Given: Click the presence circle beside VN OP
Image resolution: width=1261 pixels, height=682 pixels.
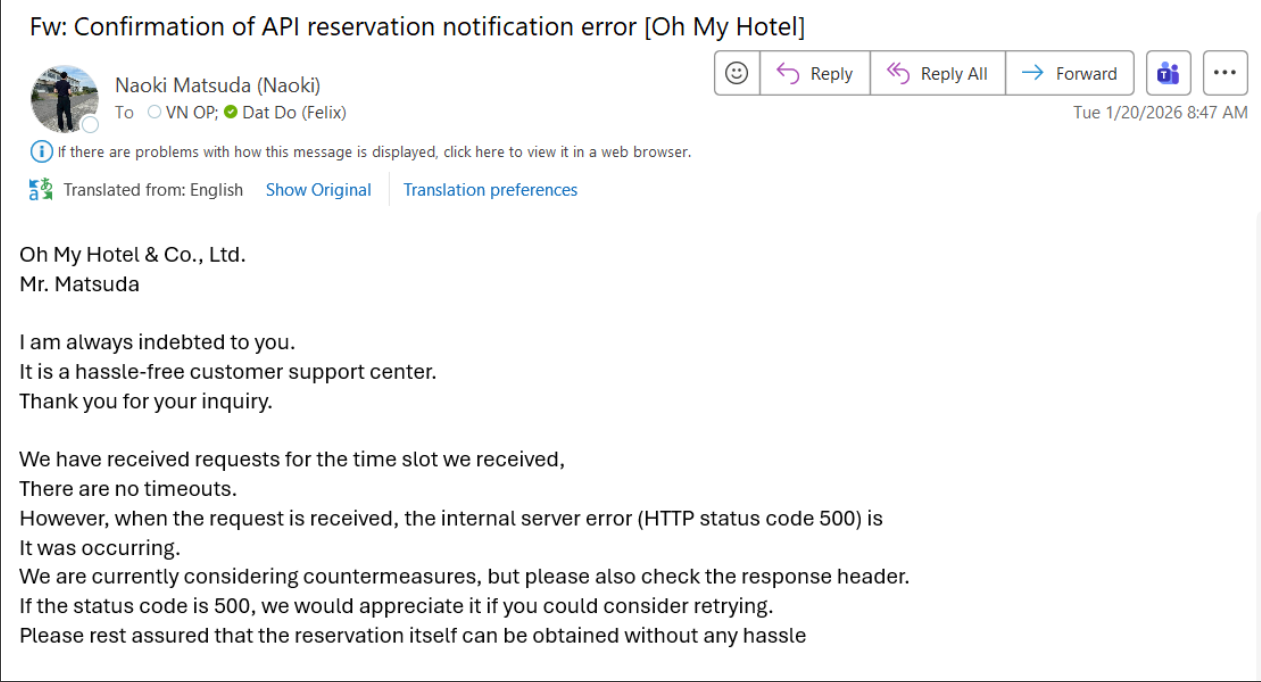Looking at the screenshot, I should coord(154,112).
